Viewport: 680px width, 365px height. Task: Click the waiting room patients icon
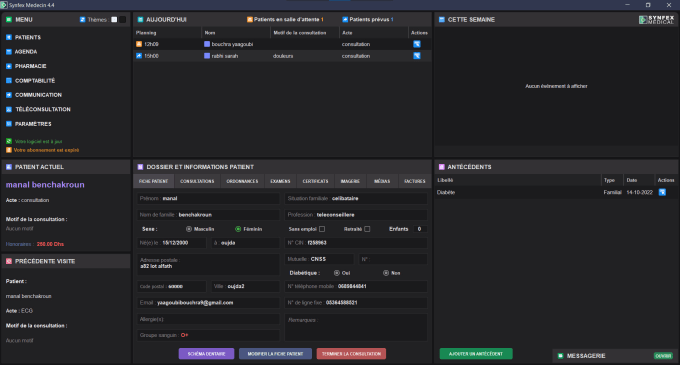250,20
